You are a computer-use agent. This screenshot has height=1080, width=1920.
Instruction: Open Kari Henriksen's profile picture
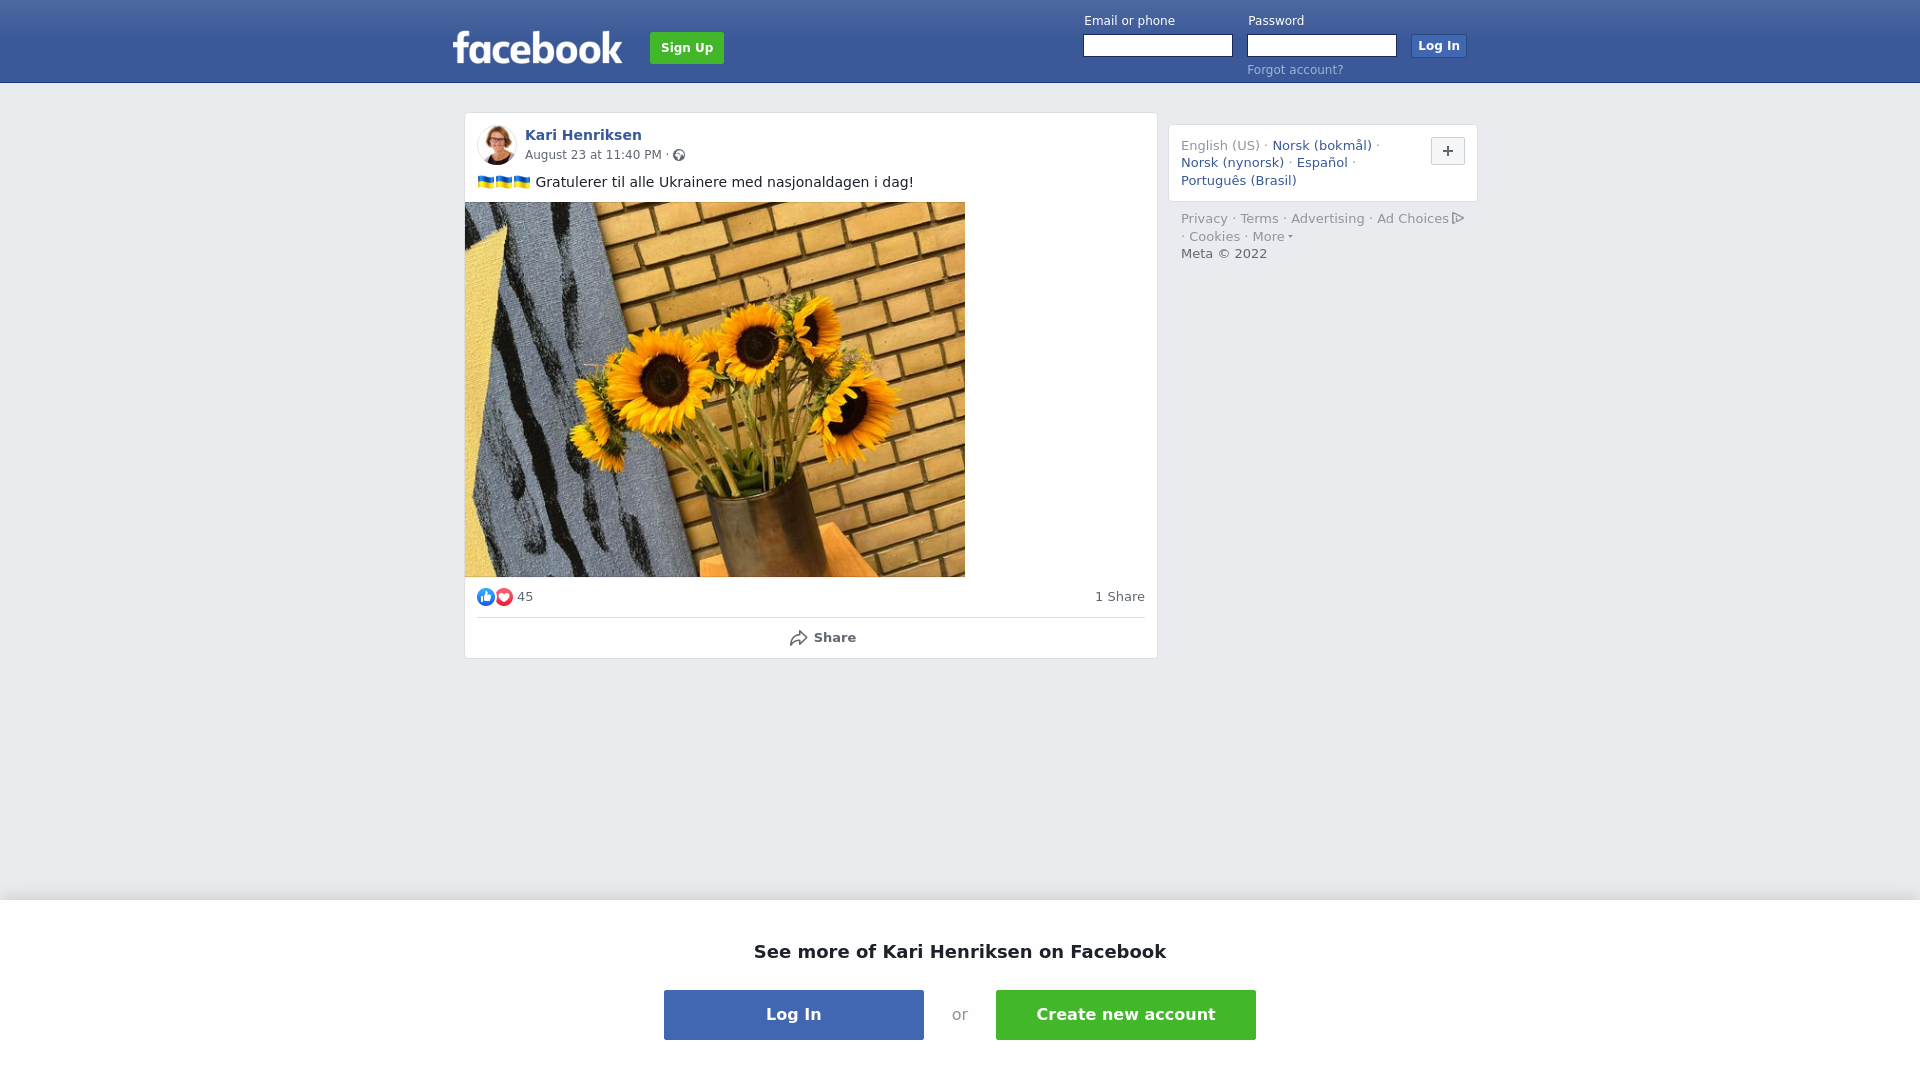point(496,145)
